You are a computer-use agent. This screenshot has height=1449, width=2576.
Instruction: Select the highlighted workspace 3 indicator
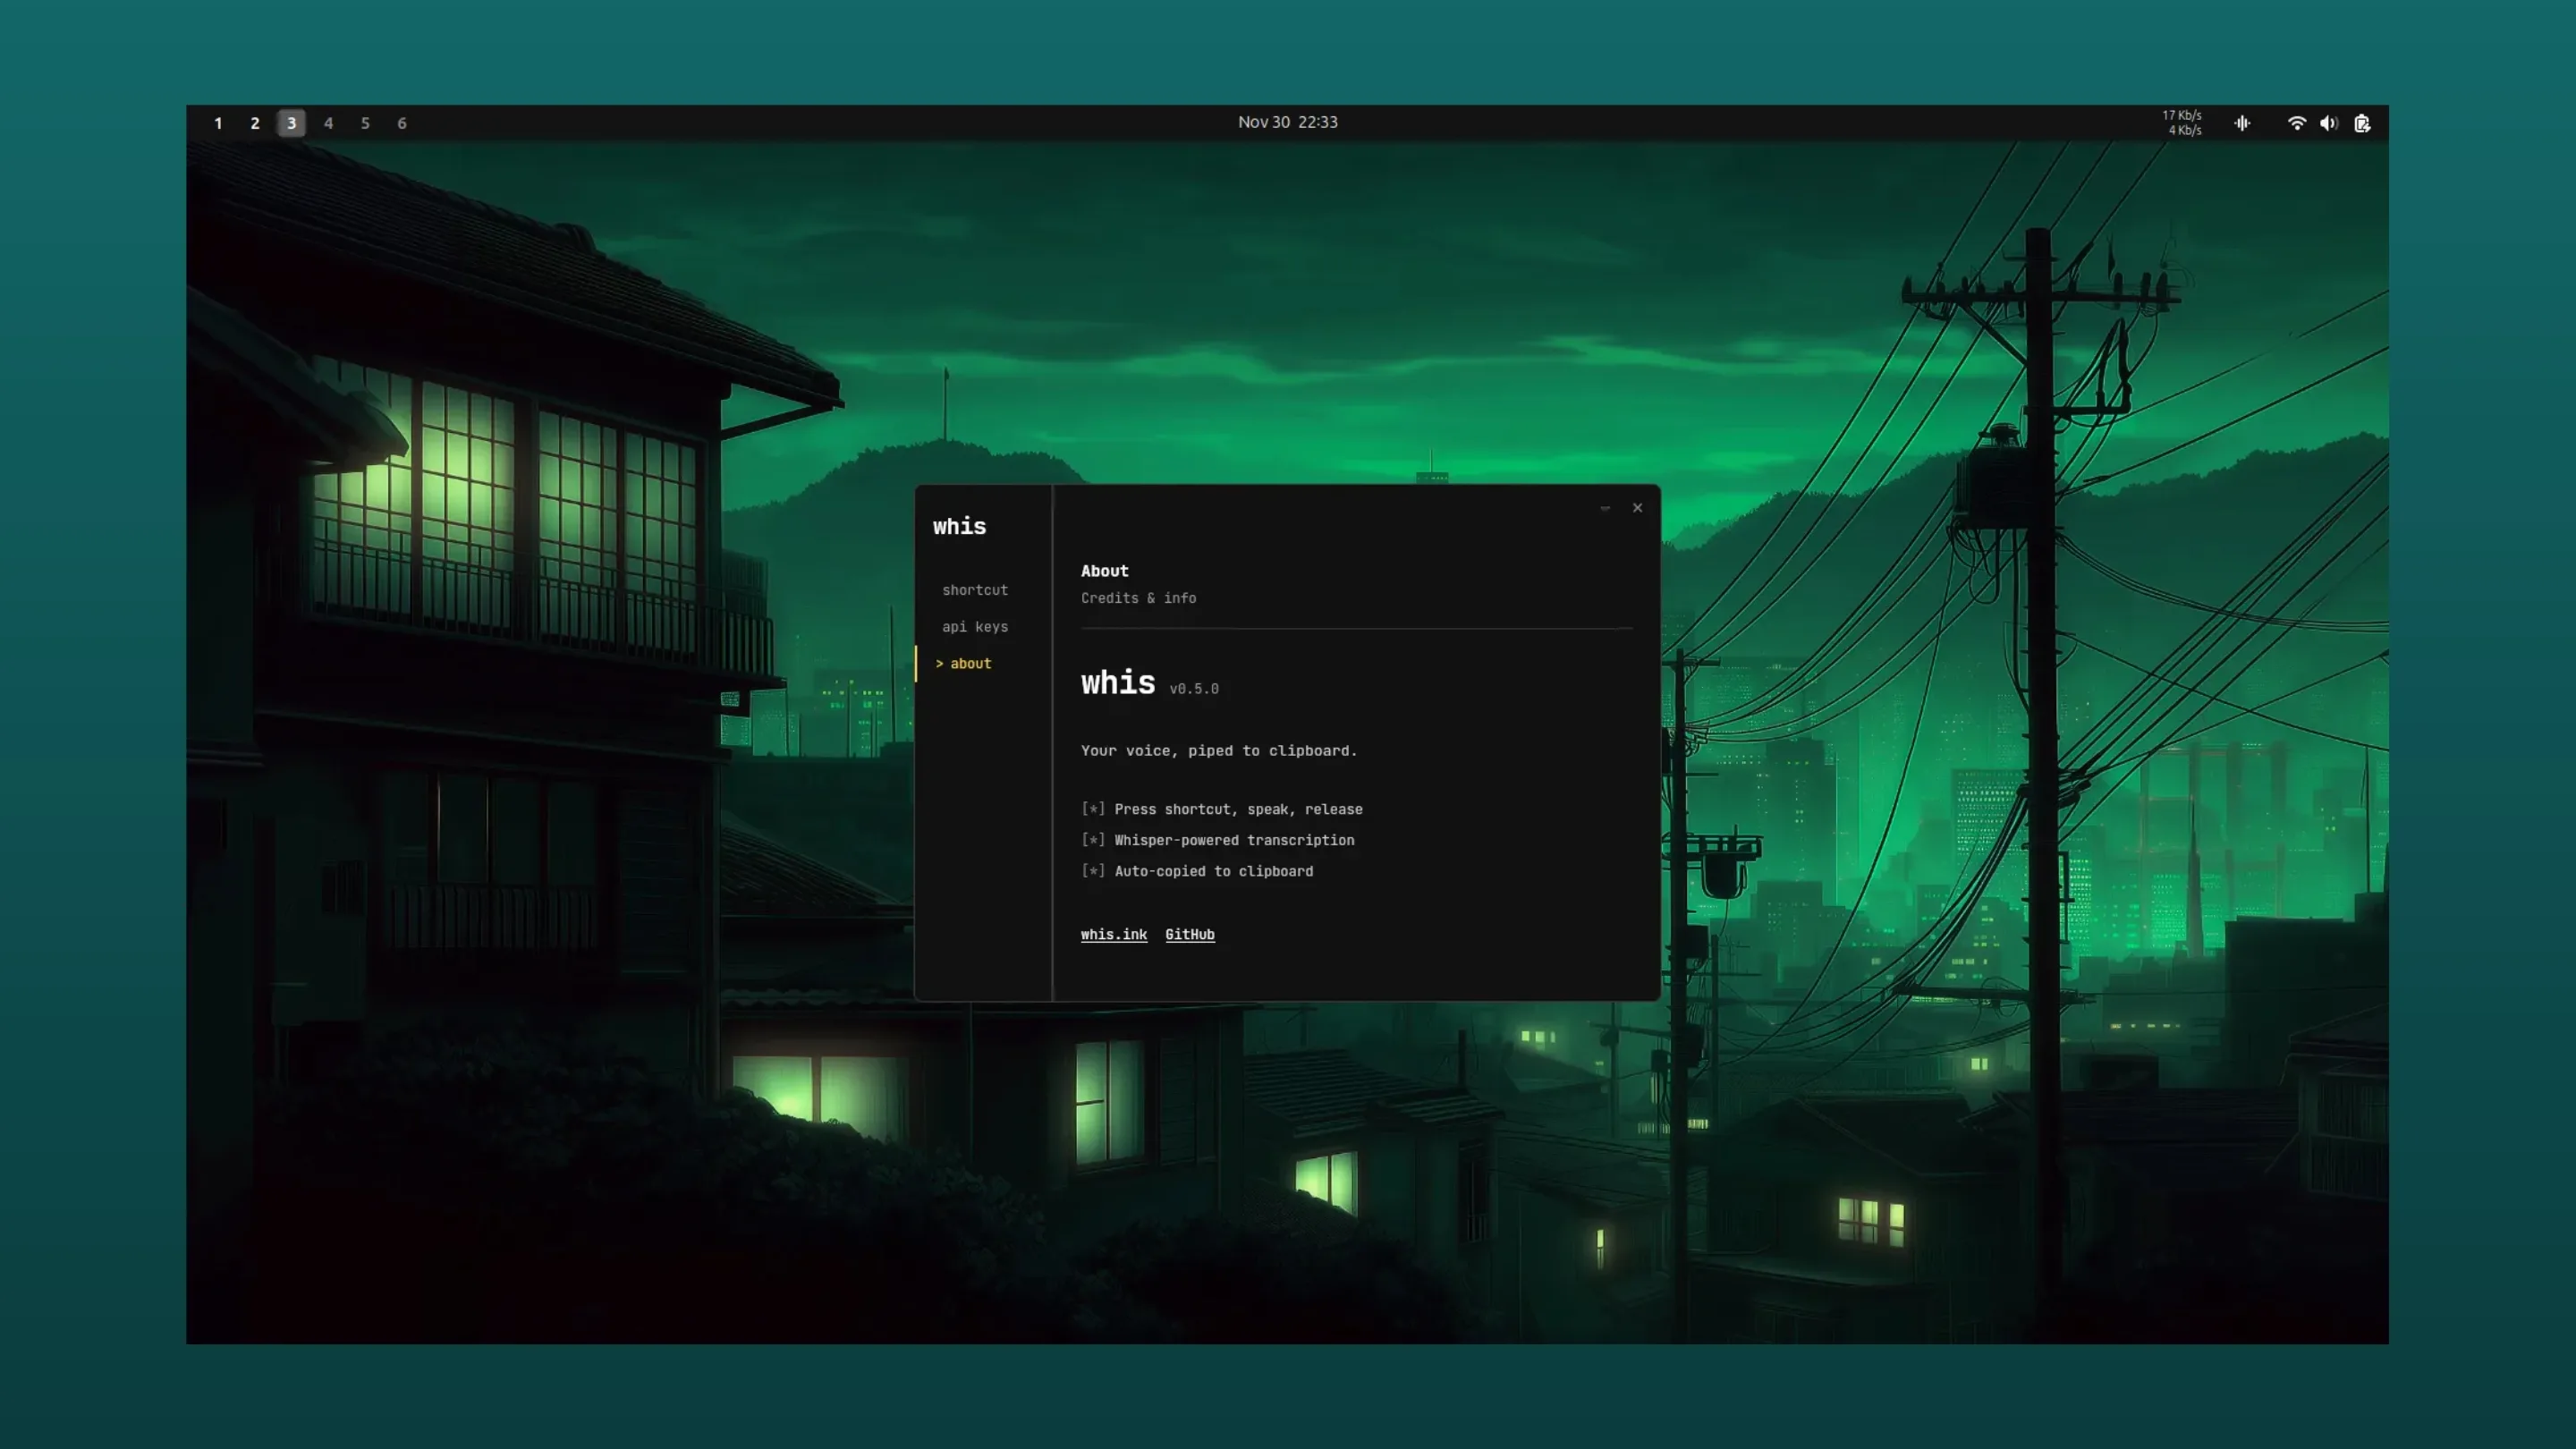[291, 122]
